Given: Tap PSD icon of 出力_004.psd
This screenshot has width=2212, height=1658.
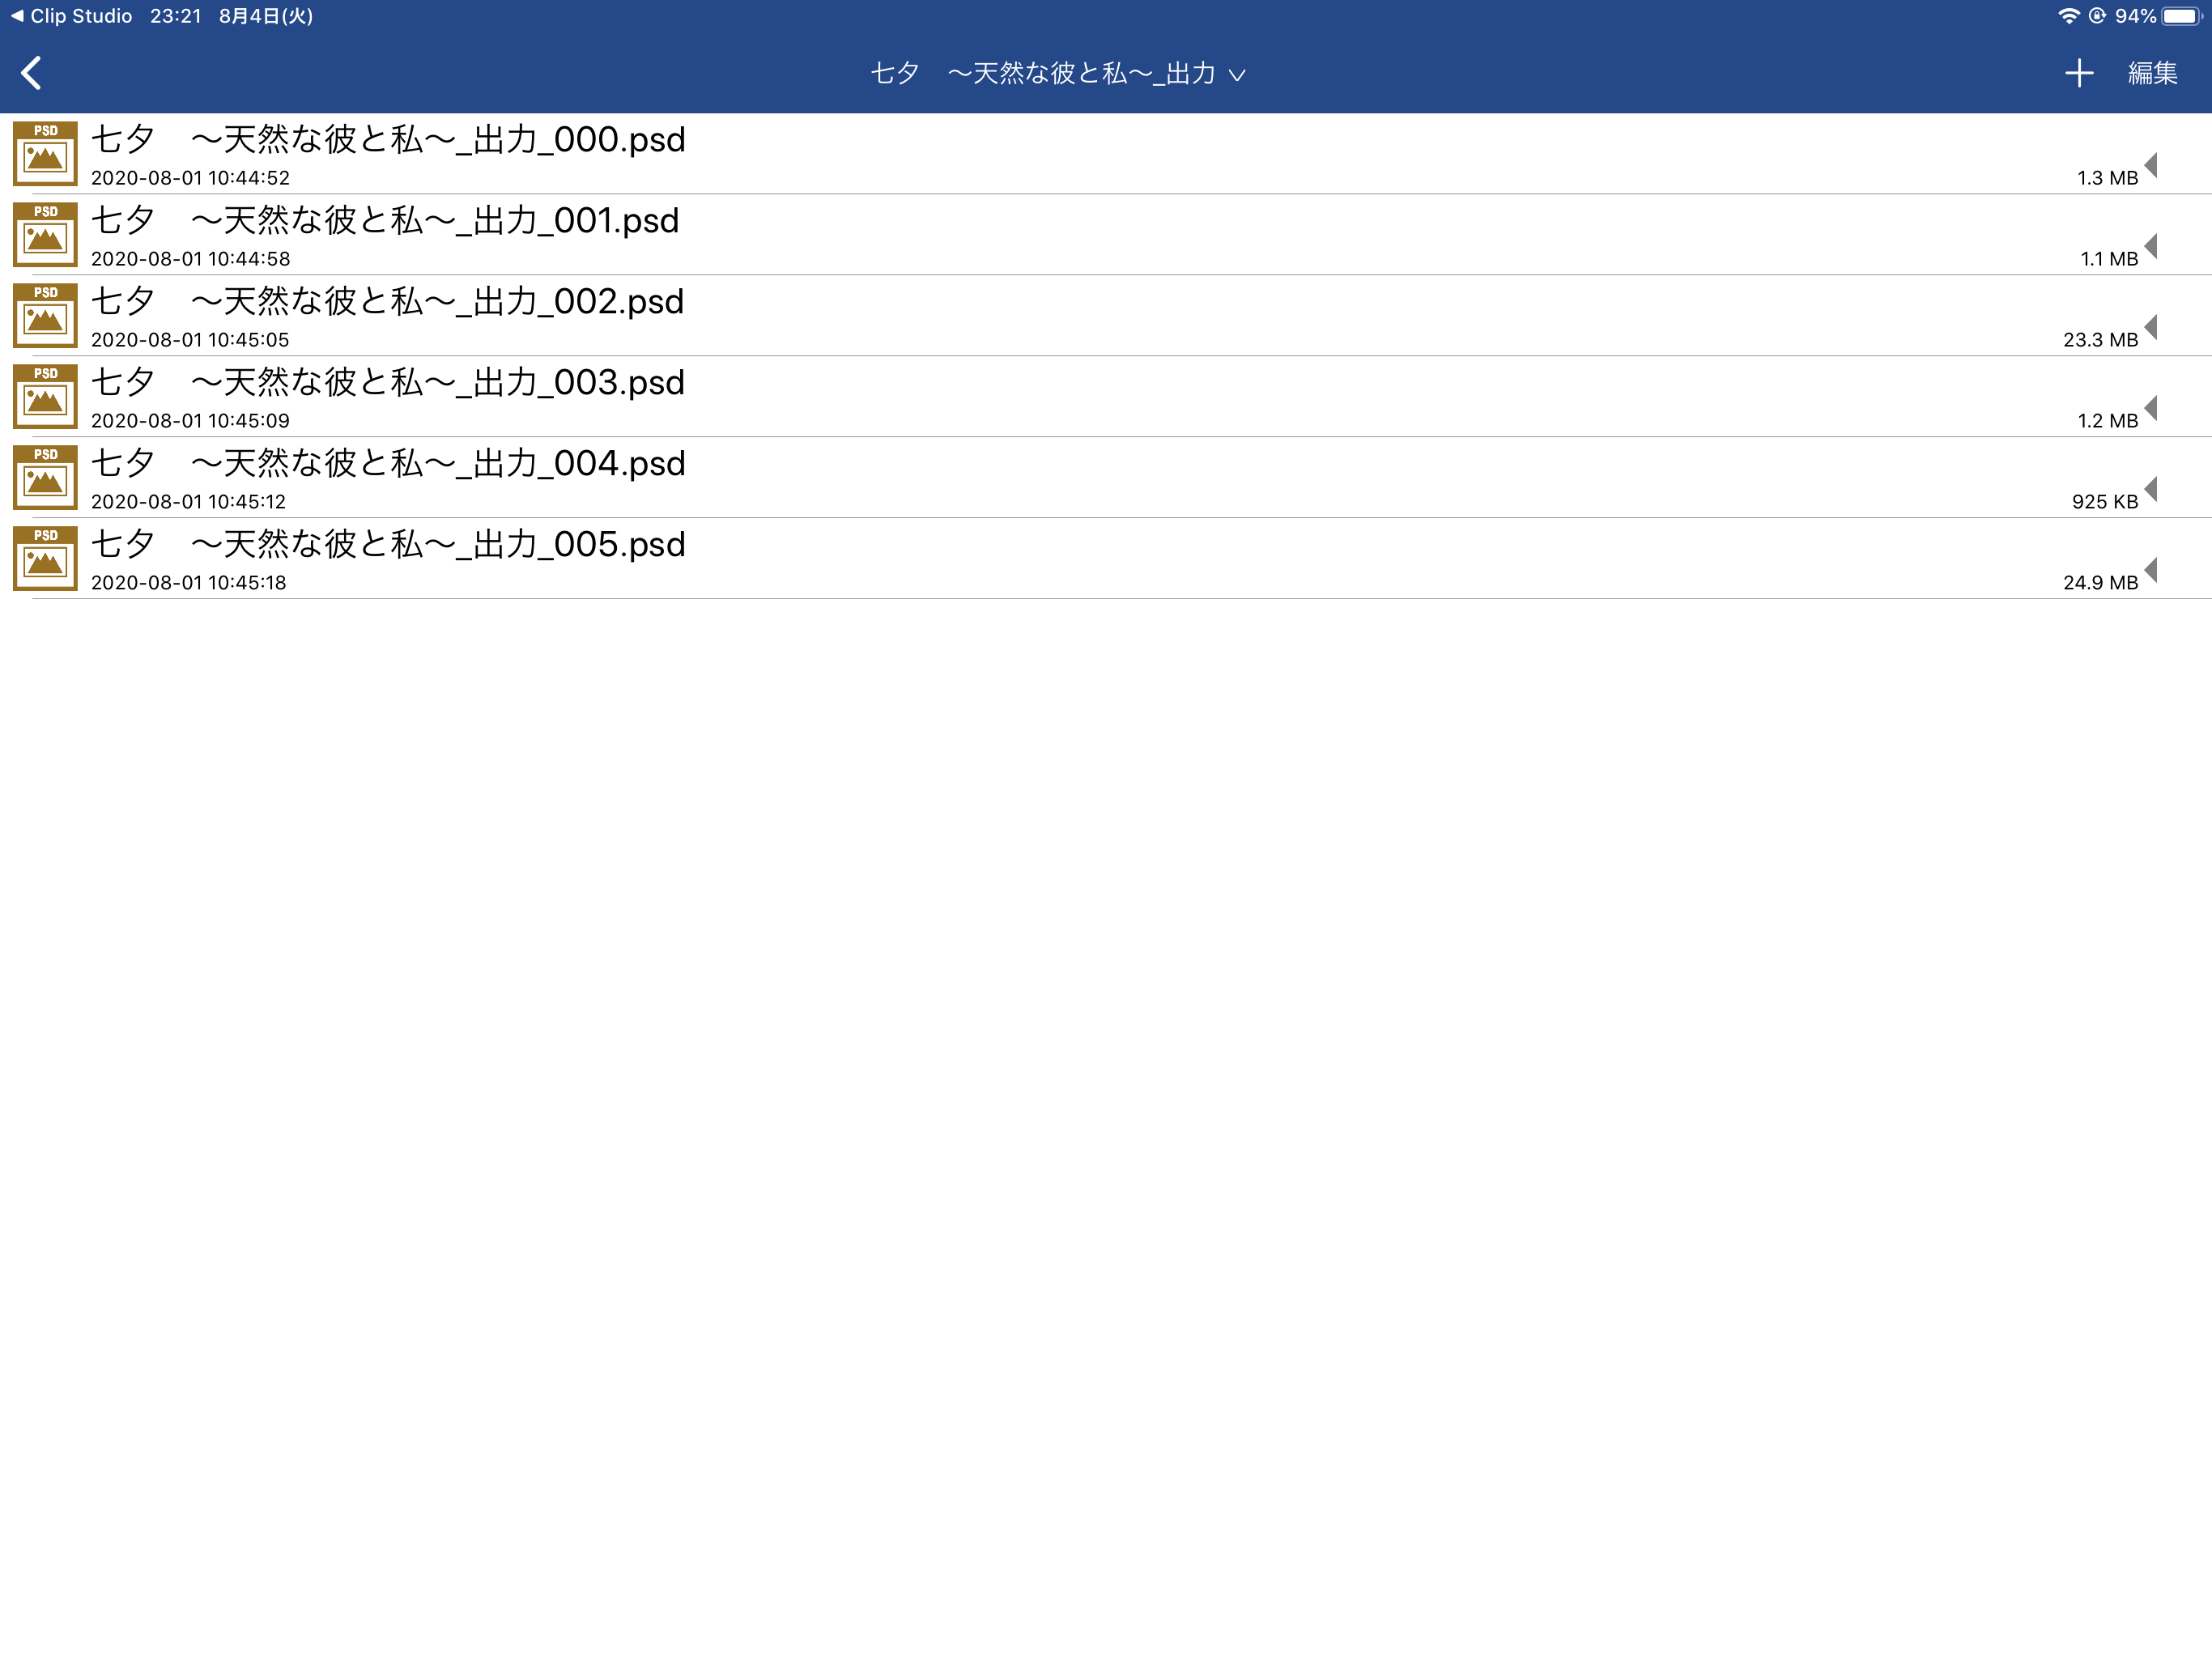Looking at the screenshot, I should point(45,478).
